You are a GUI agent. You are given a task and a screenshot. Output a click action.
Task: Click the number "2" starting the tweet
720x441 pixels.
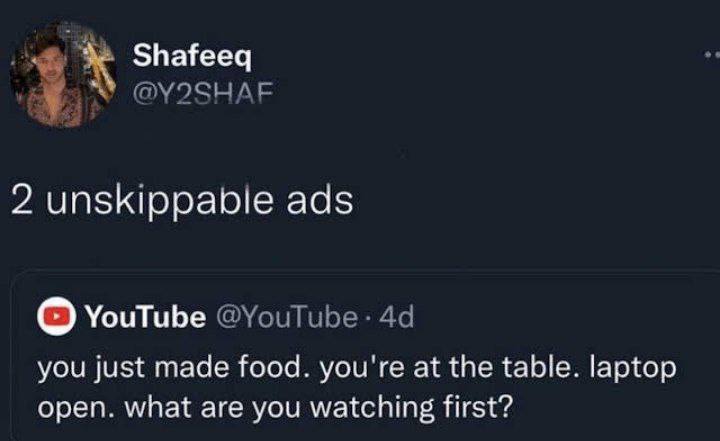pyautogui.click(x=21, y=200)
